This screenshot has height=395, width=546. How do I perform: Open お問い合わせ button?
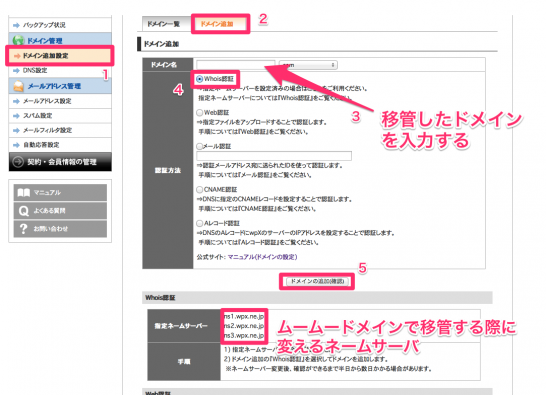[x=60, y=229]
